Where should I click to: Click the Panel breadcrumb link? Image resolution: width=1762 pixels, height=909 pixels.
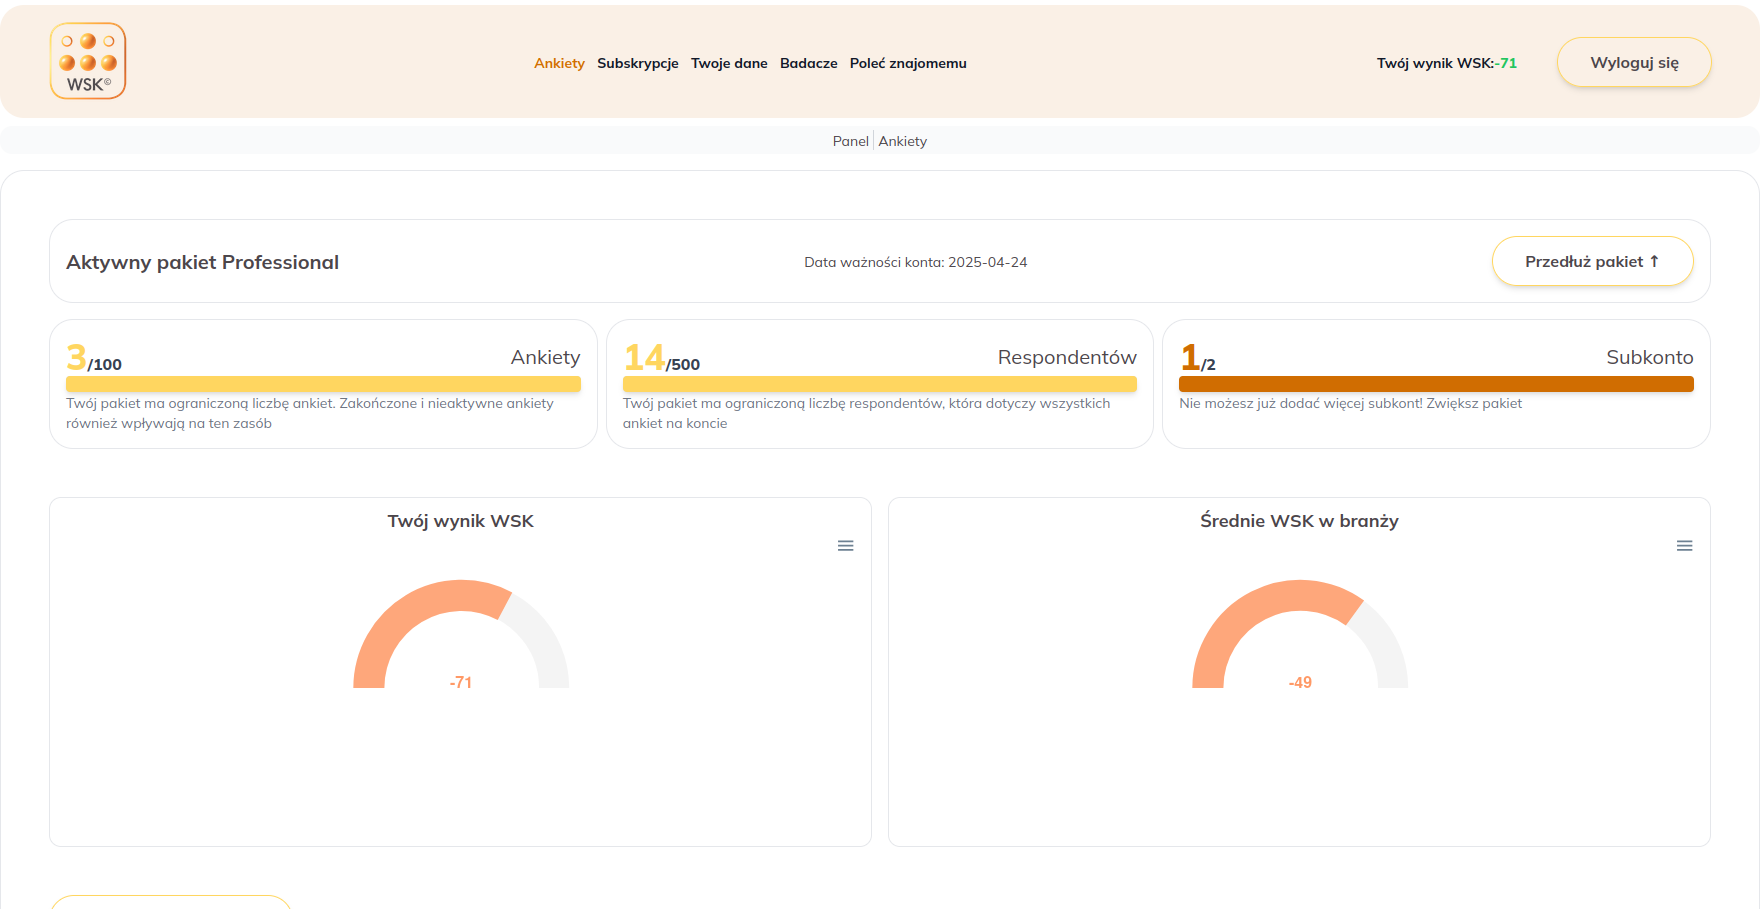[x=850, y=141]
